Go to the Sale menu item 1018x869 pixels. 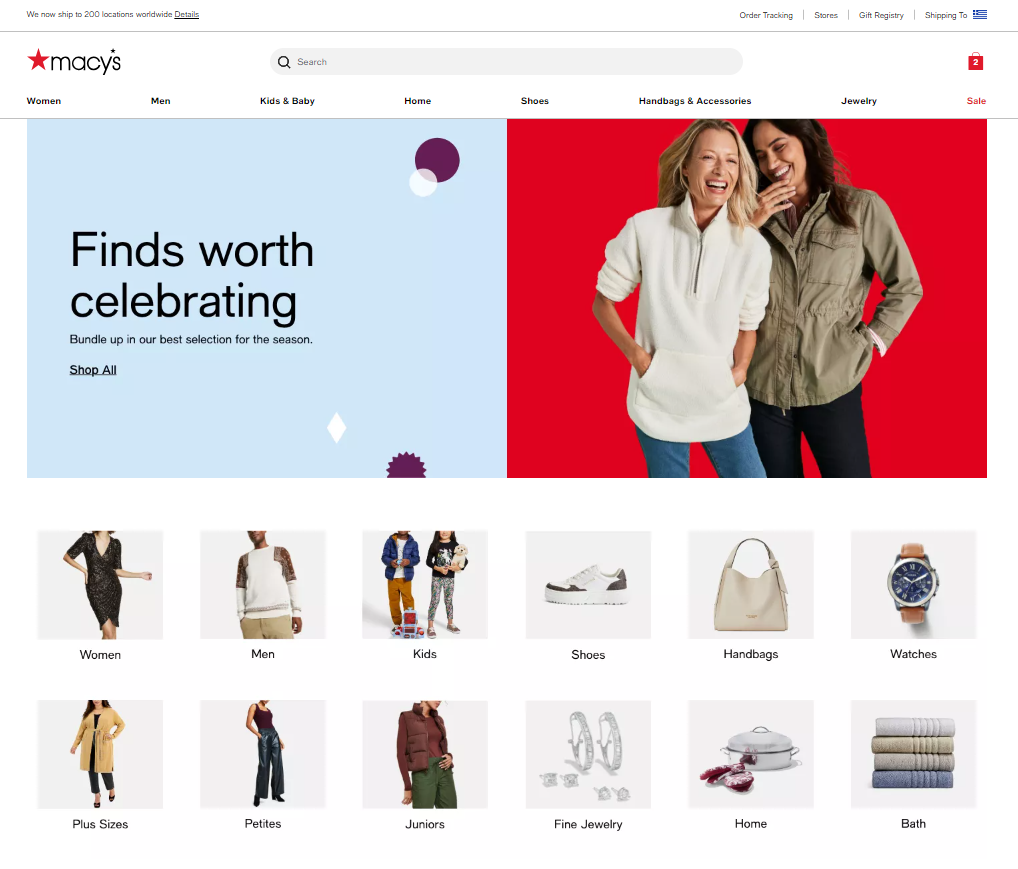(x=976, y=101)
